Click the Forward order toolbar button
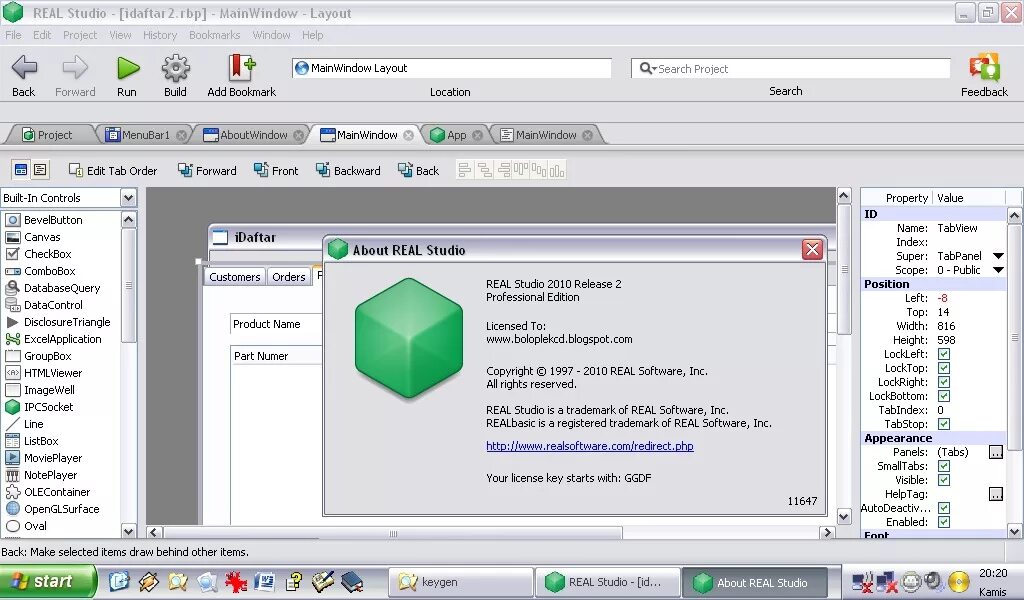This screenshot has width=1024, height=600. pyautogui.click(x=207, y=170)
